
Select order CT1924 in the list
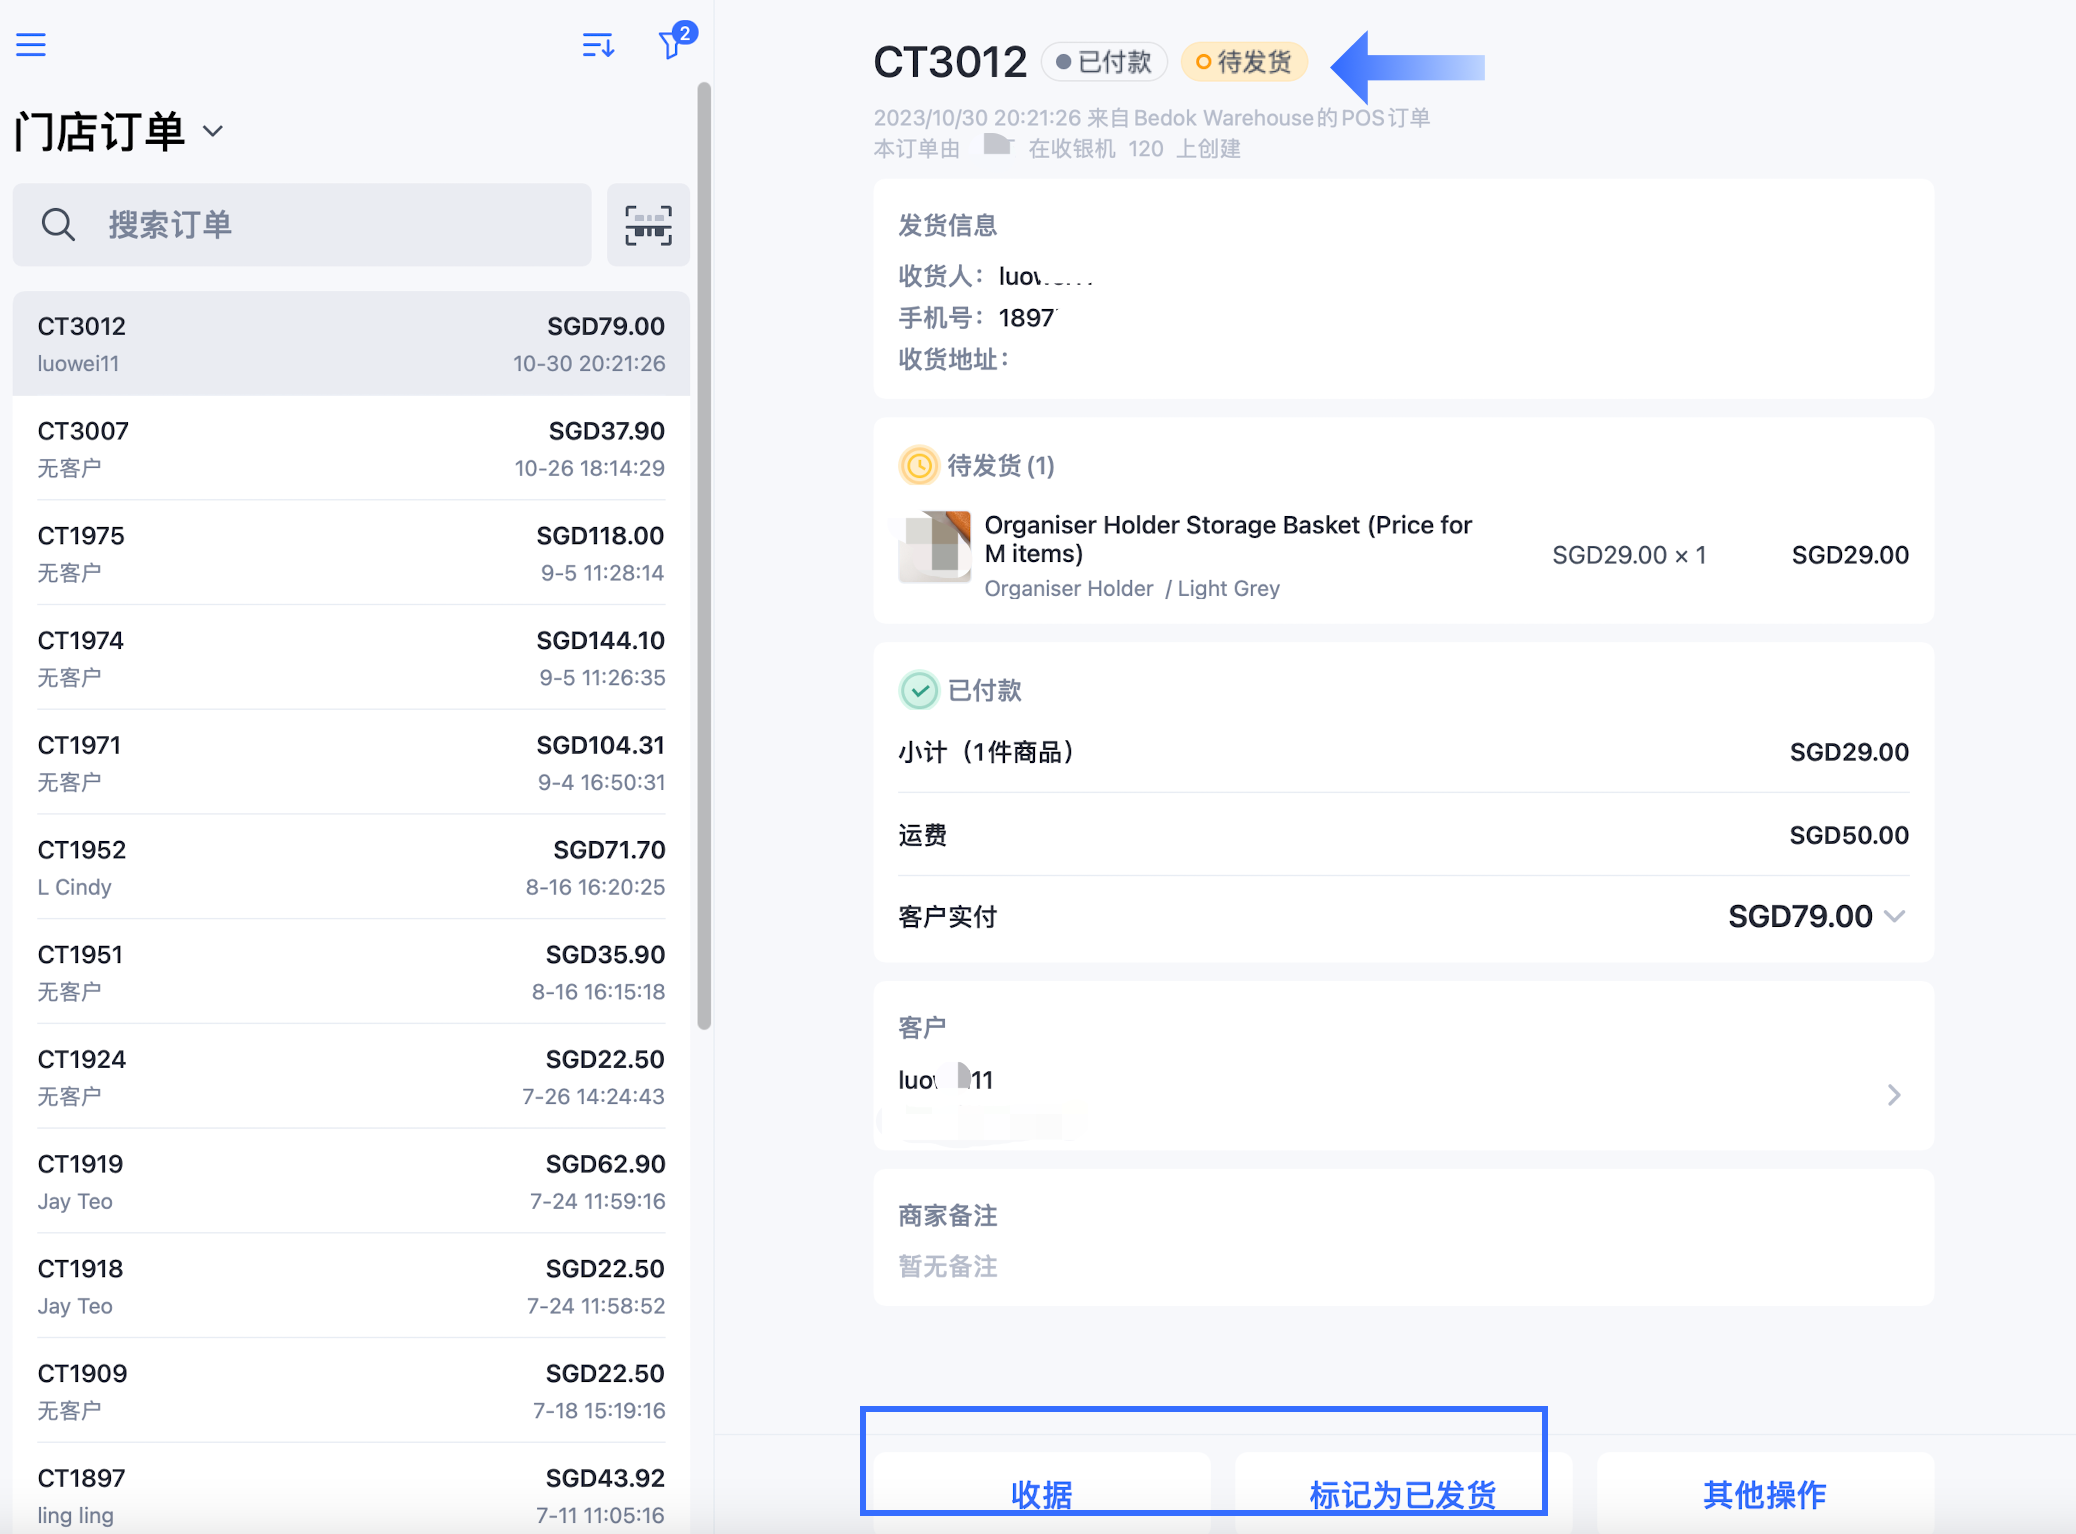pyautogui.click(x=351, y=1077)
